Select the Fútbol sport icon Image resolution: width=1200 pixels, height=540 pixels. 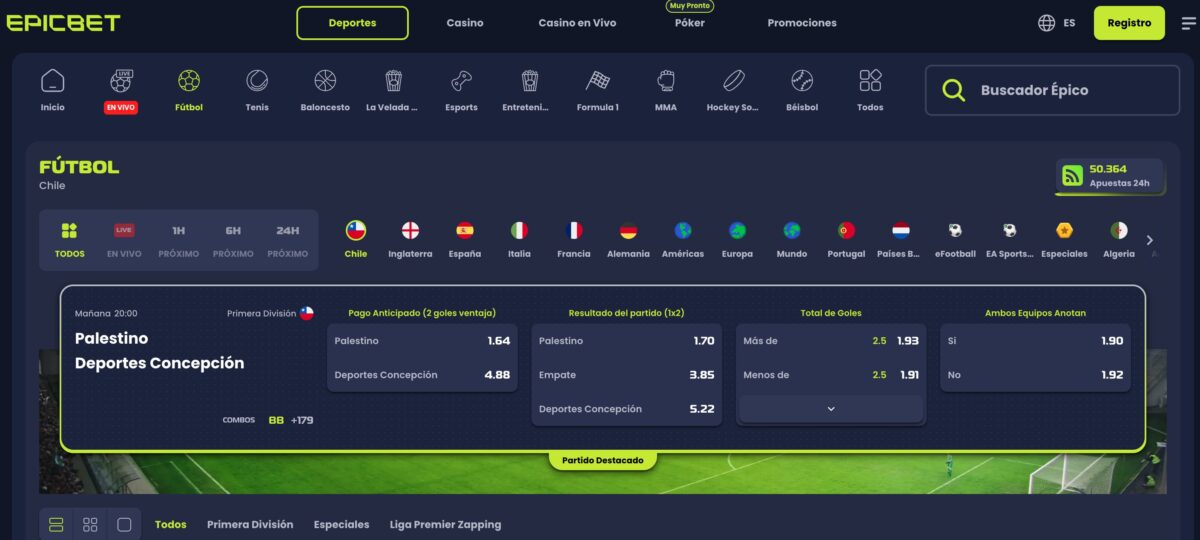(188, 90)
